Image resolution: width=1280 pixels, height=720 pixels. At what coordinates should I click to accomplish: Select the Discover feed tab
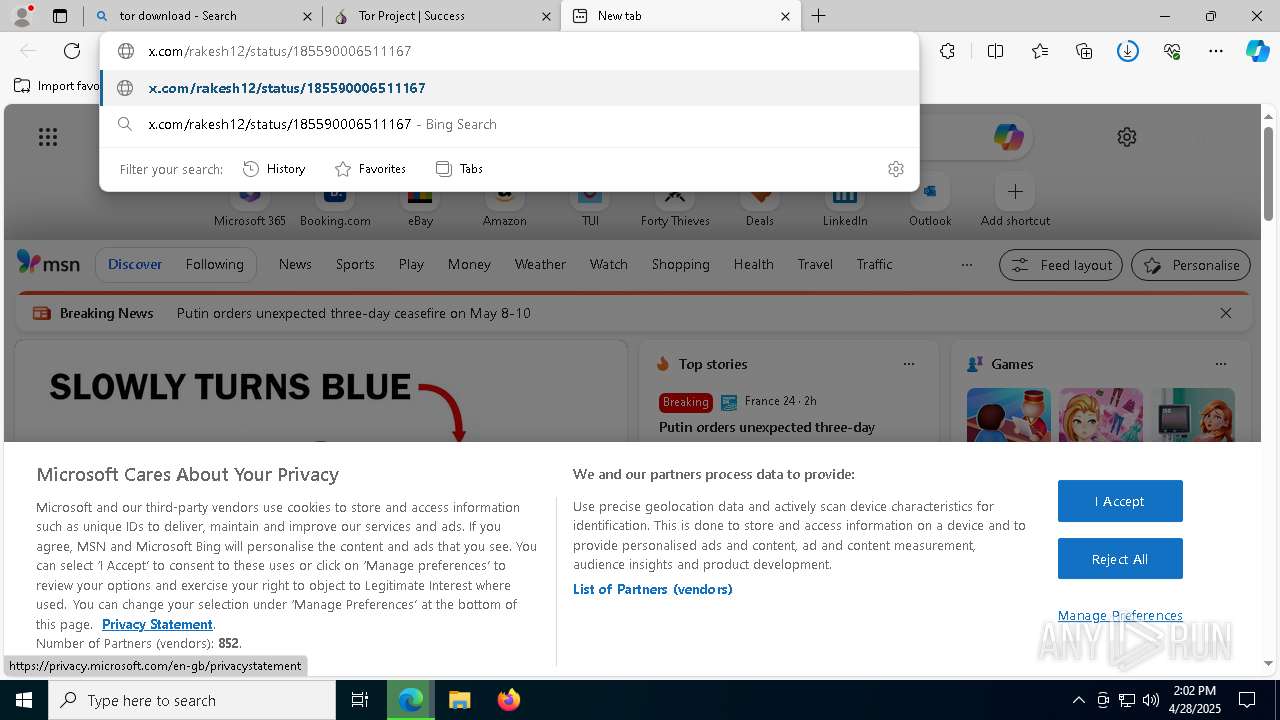[x=135, y=264]
